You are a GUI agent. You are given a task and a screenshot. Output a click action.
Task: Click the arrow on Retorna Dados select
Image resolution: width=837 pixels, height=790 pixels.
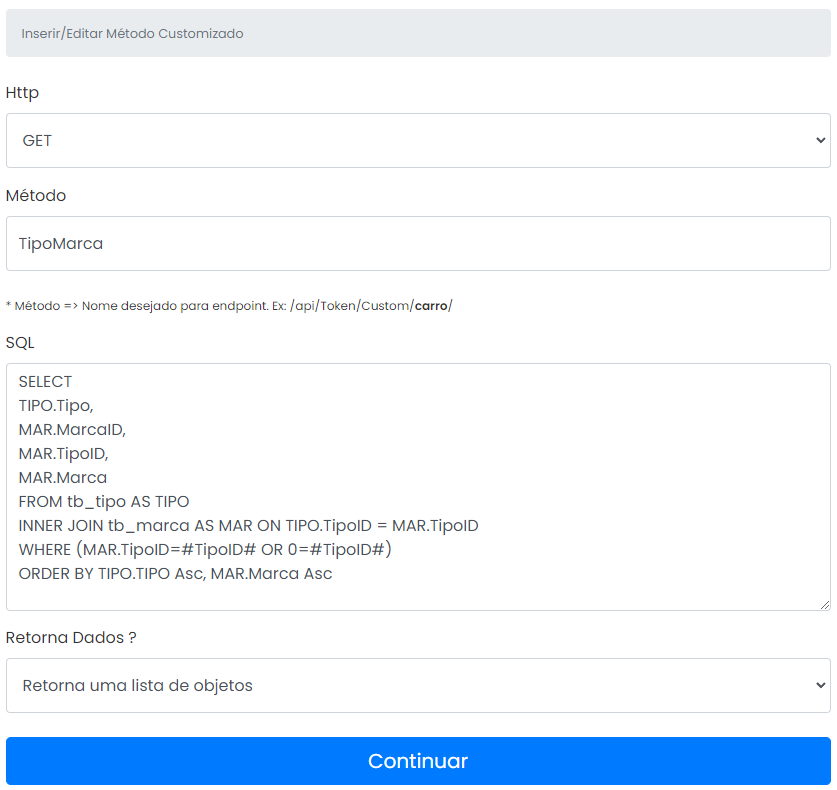(820, 686)
